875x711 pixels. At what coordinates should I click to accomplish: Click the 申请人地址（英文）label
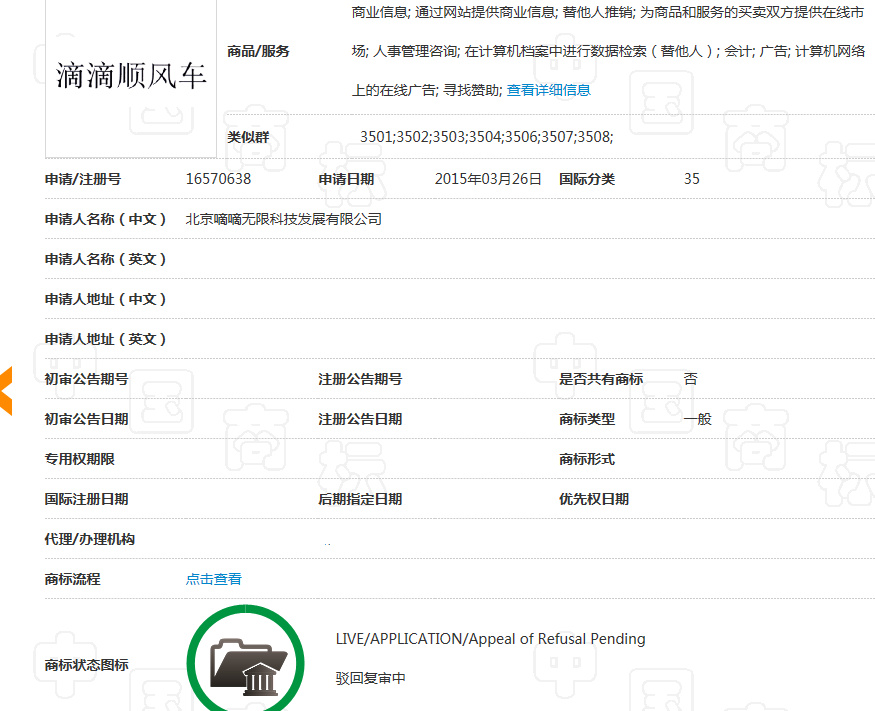tap(105, 339)
